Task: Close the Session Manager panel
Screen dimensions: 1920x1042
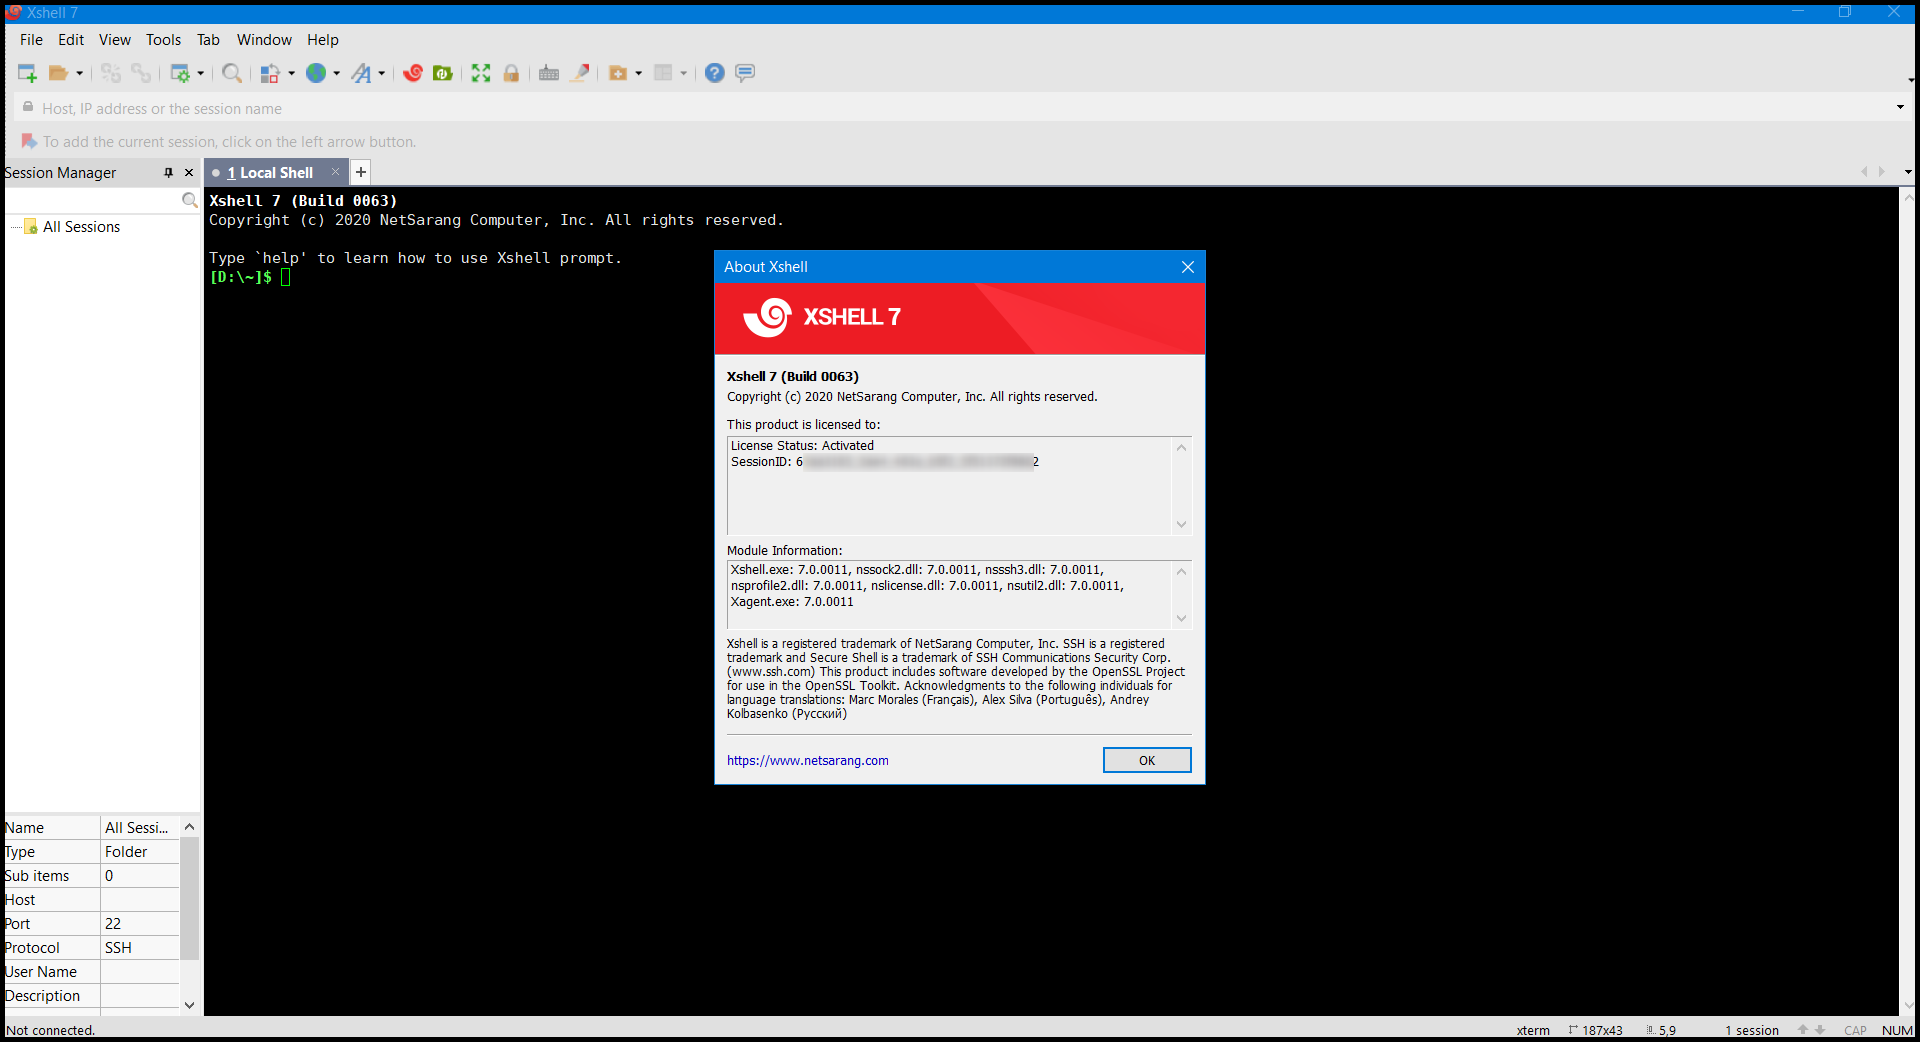Action: [x=189, y=173]
